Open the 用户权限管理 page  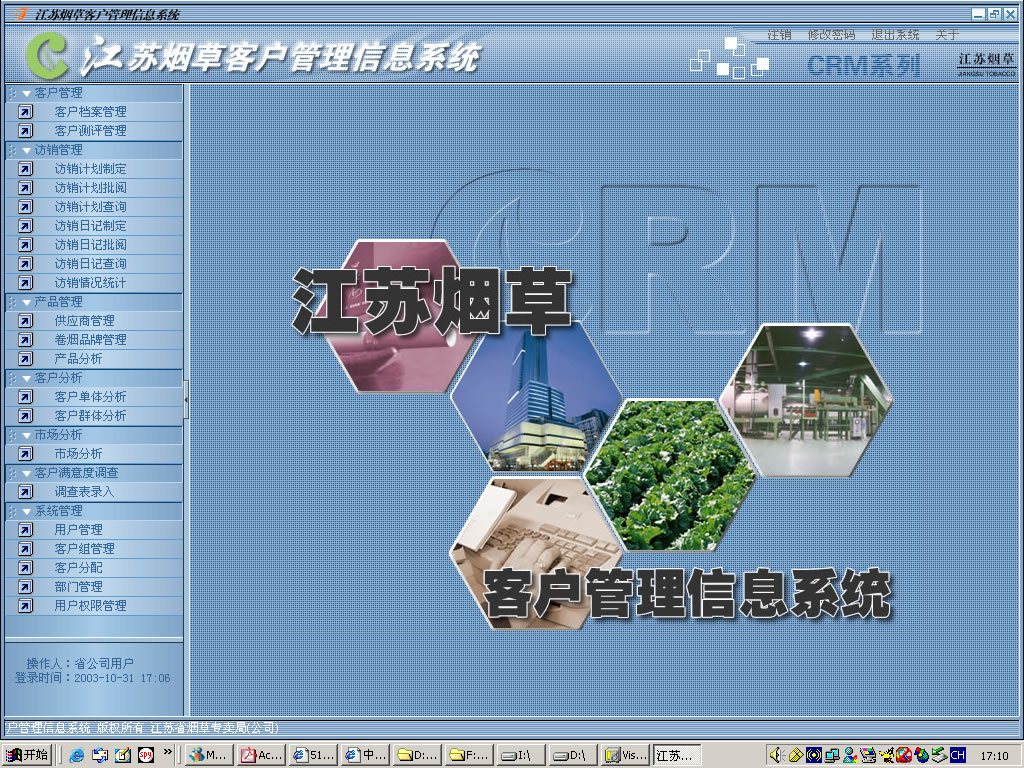91,605
